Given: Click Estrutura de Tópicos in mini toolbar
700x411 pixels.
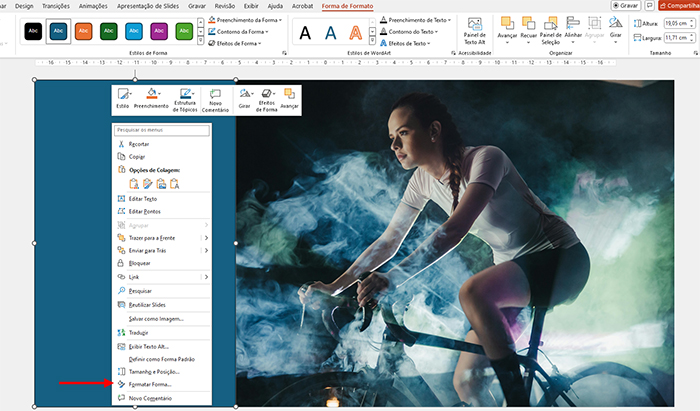Looking at the screenshot, I should (185, 100).
